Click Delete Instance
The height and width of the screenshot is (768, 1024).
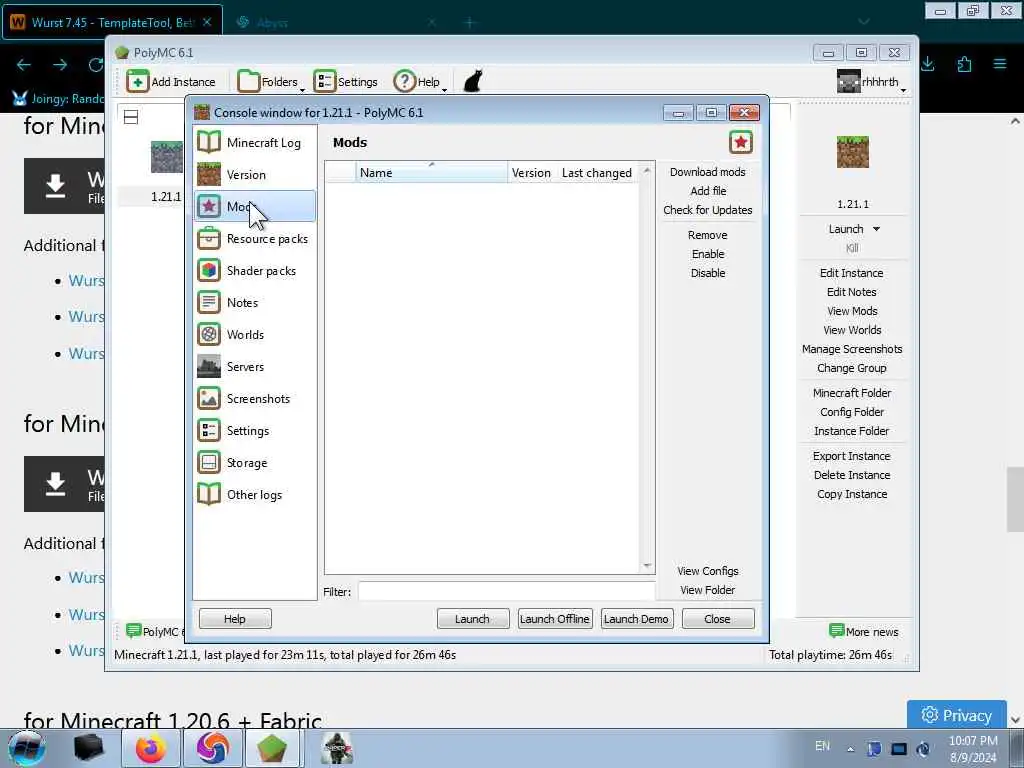click(852, 475)
